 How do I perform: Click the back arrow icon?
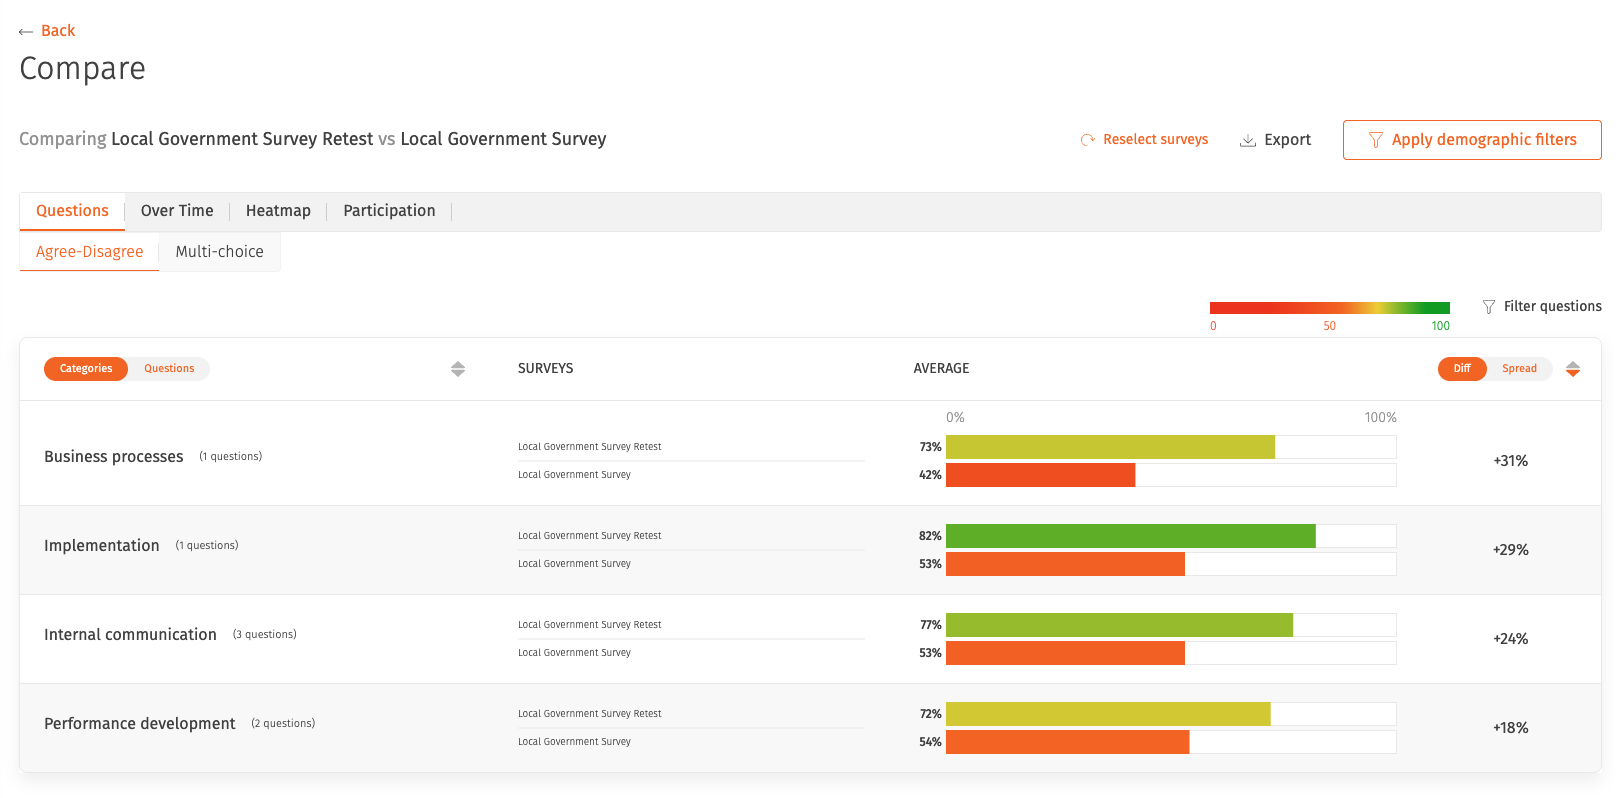pyautogui.click(x=26, y=32)
